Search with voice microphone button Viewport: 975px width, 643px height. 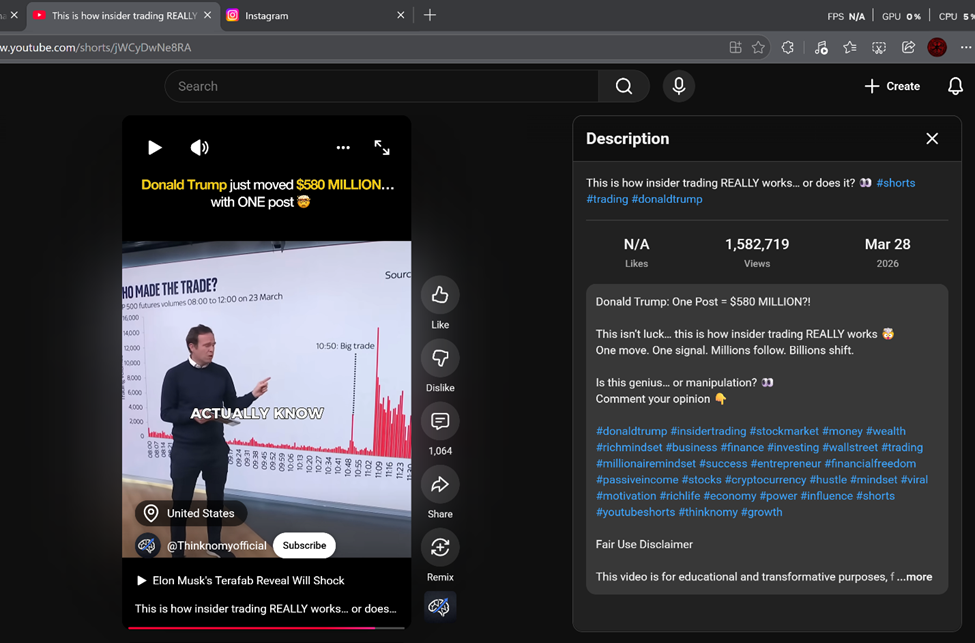pos(679,86)
